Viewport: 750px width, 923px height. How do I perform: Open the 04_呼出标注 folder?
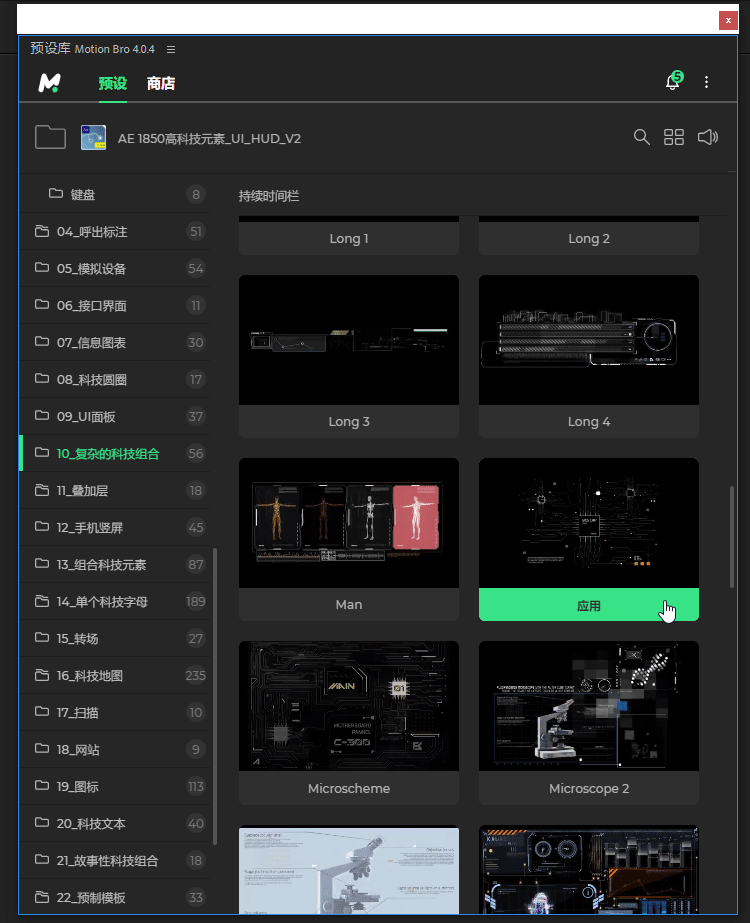coord(115,231)
